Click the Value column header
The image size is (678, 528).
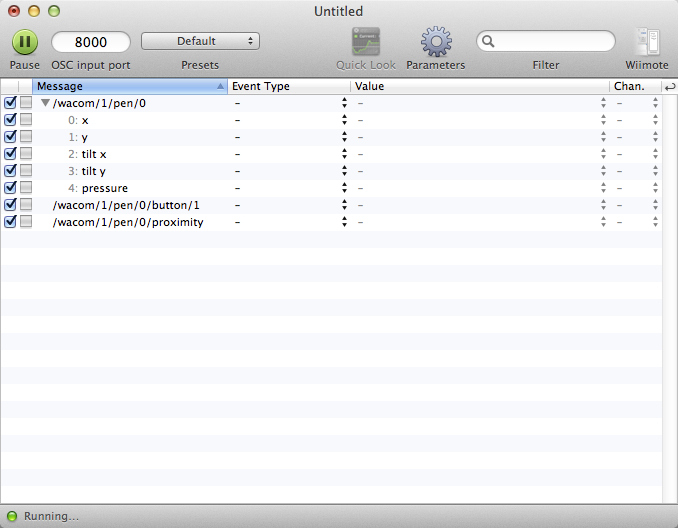click(478, 87)
